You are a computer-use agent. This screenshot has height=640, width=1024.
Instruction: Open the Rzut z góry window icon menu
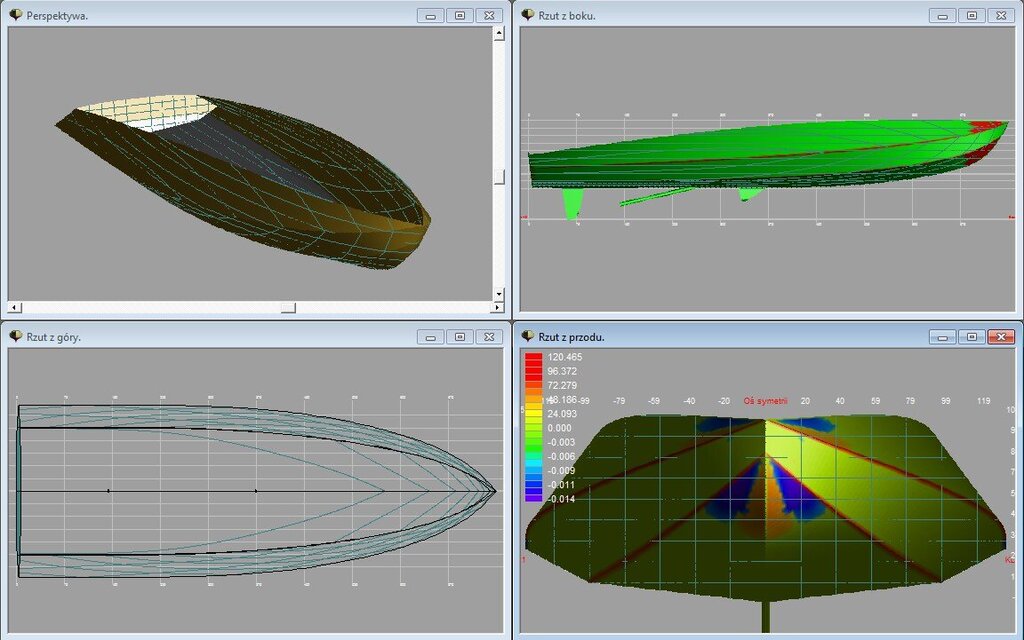pos(16,336)
